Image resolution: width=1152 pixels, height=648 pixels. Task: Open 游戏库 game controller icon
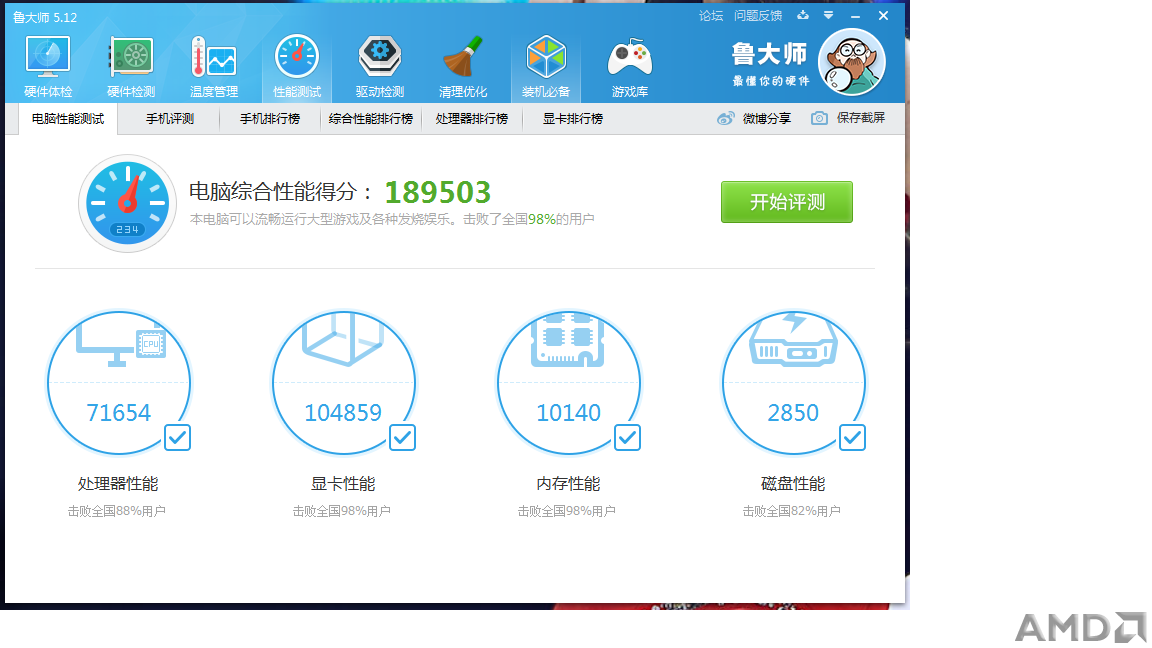tap(630, 65)
